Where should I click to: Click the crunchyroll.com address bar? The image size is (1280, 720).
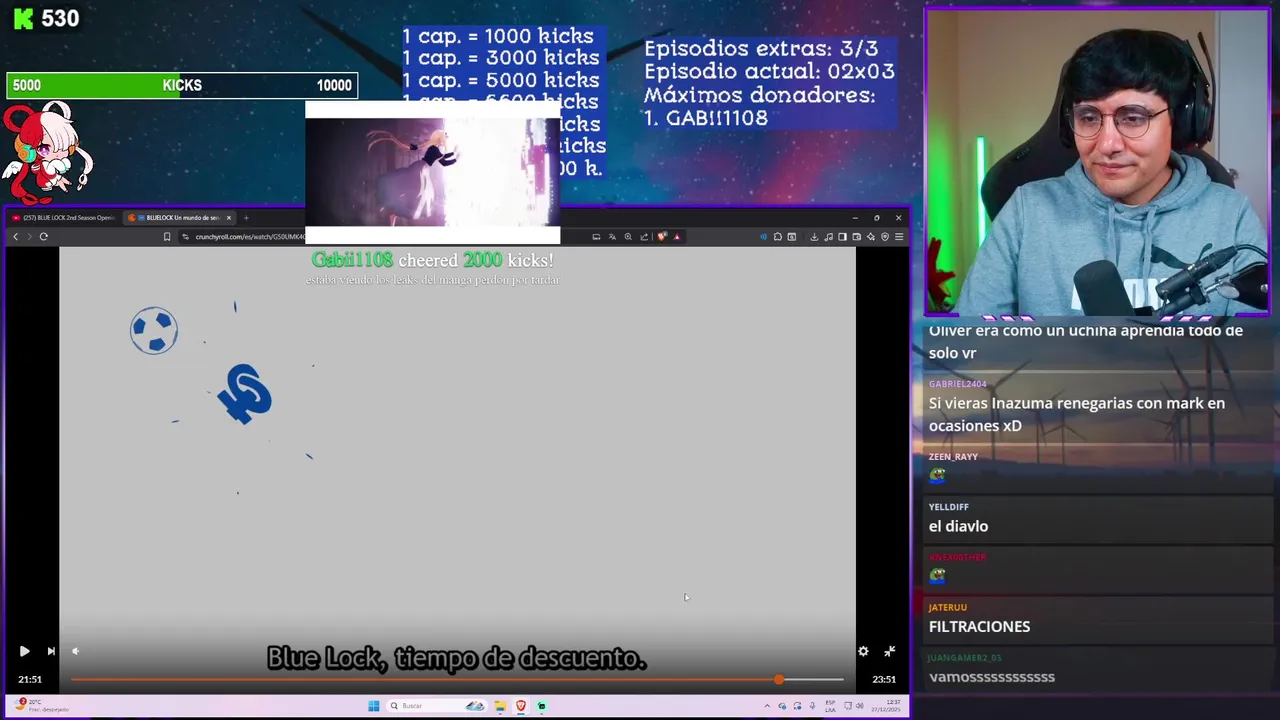click(250, 236)
